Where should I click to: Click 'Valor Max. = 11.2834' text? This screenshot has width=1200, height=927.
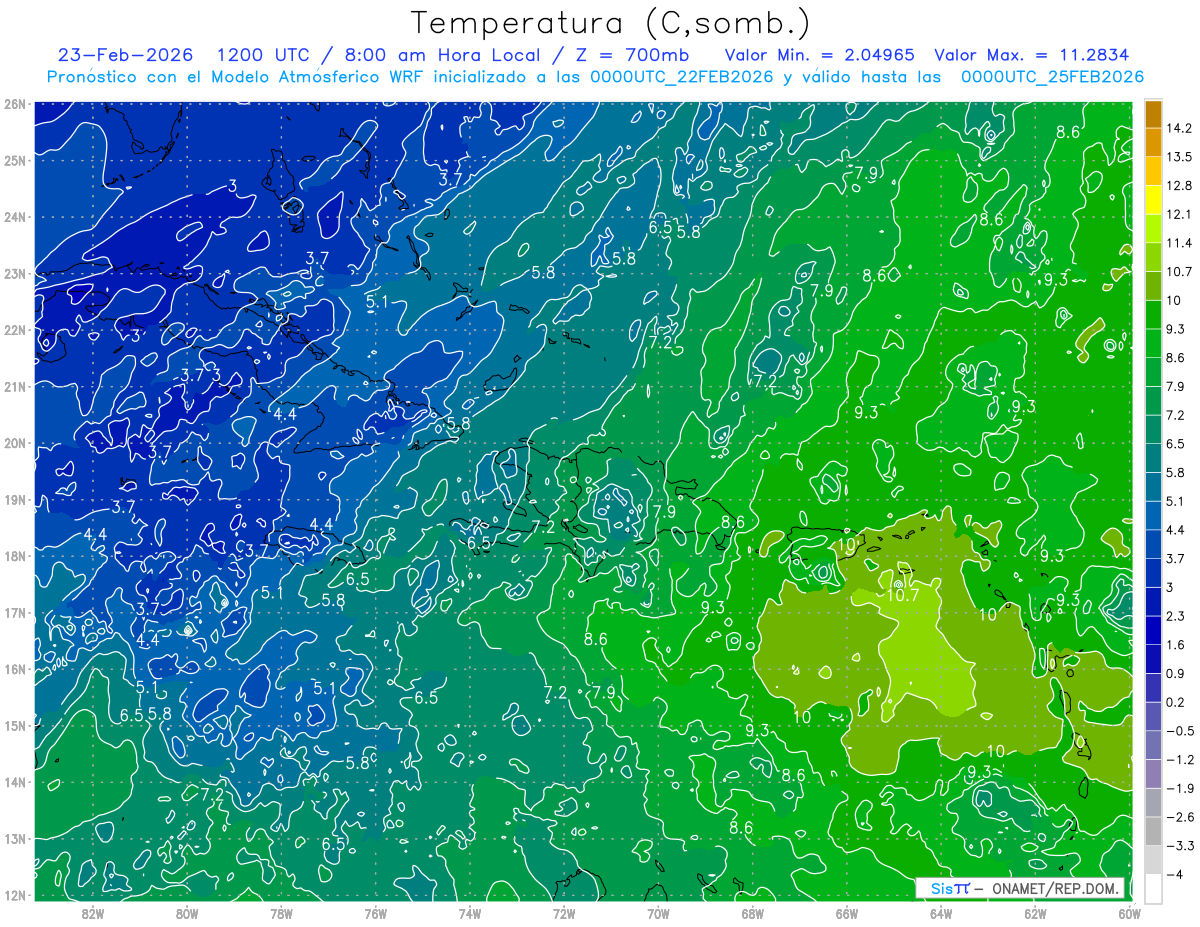click(x=1031, y=55)
